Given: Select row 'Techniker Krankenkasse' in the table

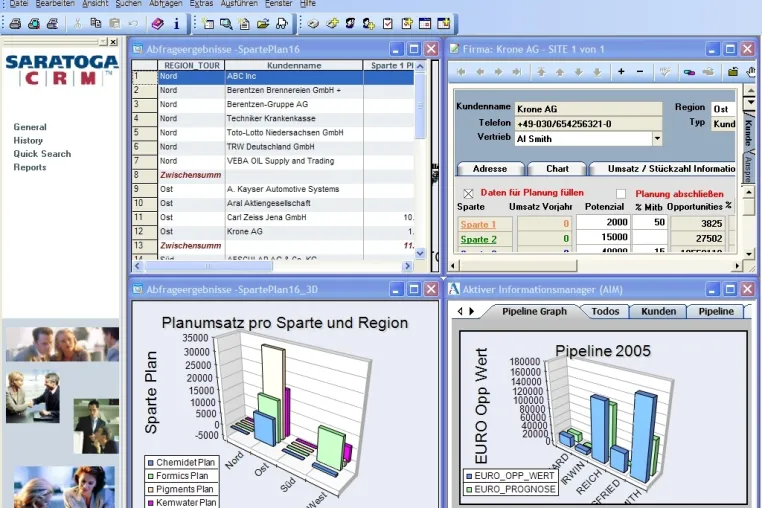Looking at the screenshot, I should (x=273, y=119).
